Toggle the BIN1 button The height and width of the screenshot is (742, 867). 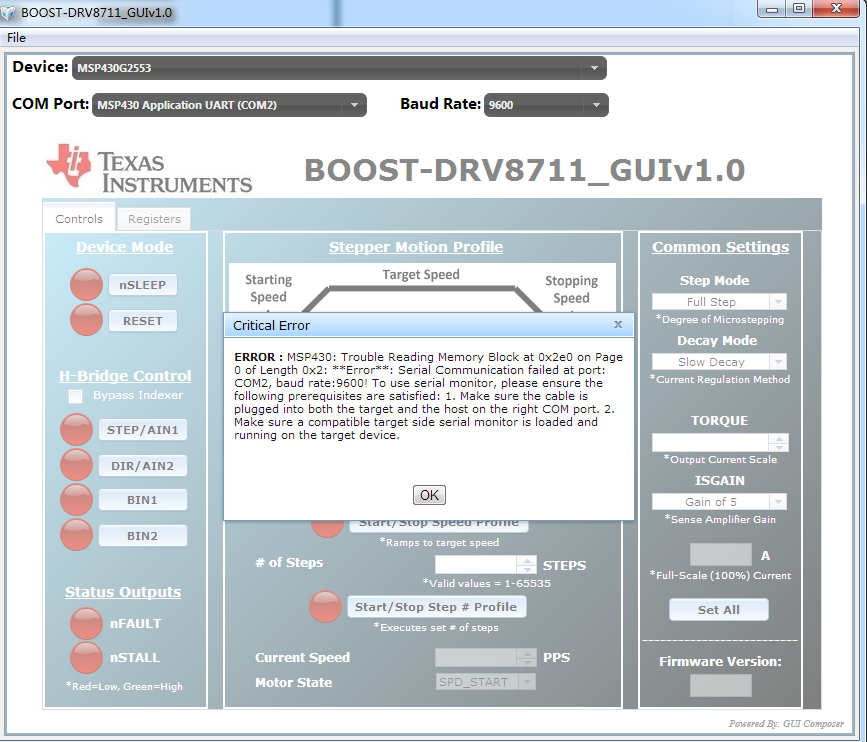click(x=143, y=500)
